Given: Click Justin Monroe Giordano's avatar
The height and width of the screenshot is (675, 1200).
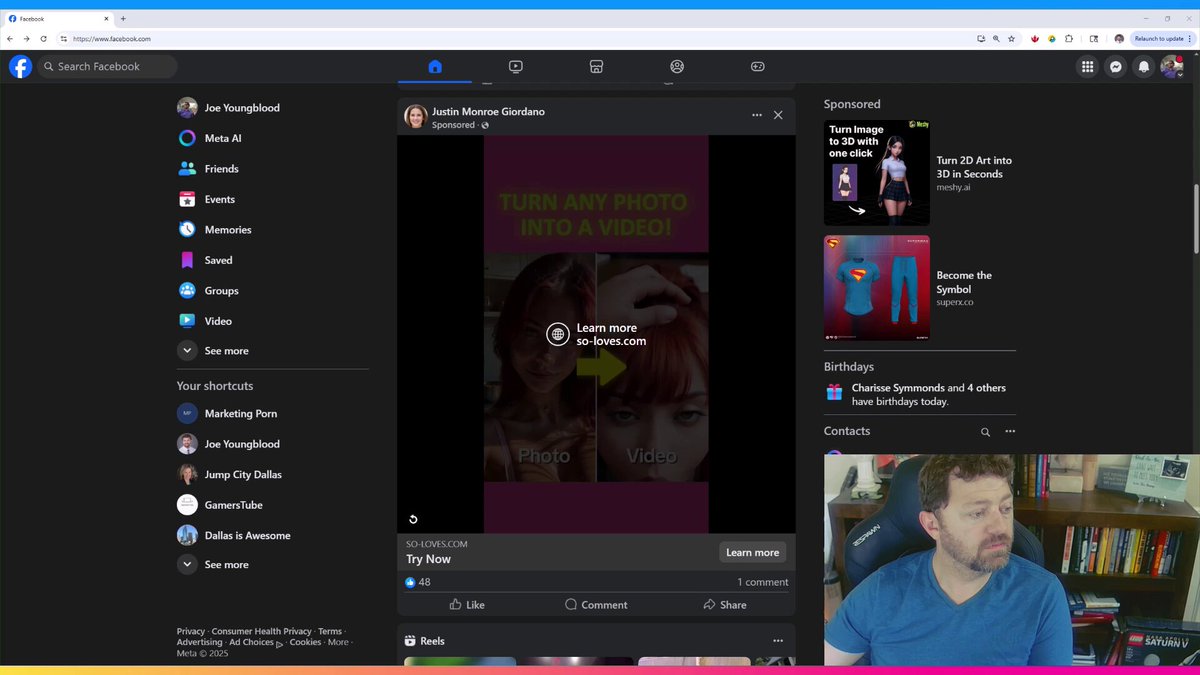Looking at the screenshot, I should click(x=416, y=116).
